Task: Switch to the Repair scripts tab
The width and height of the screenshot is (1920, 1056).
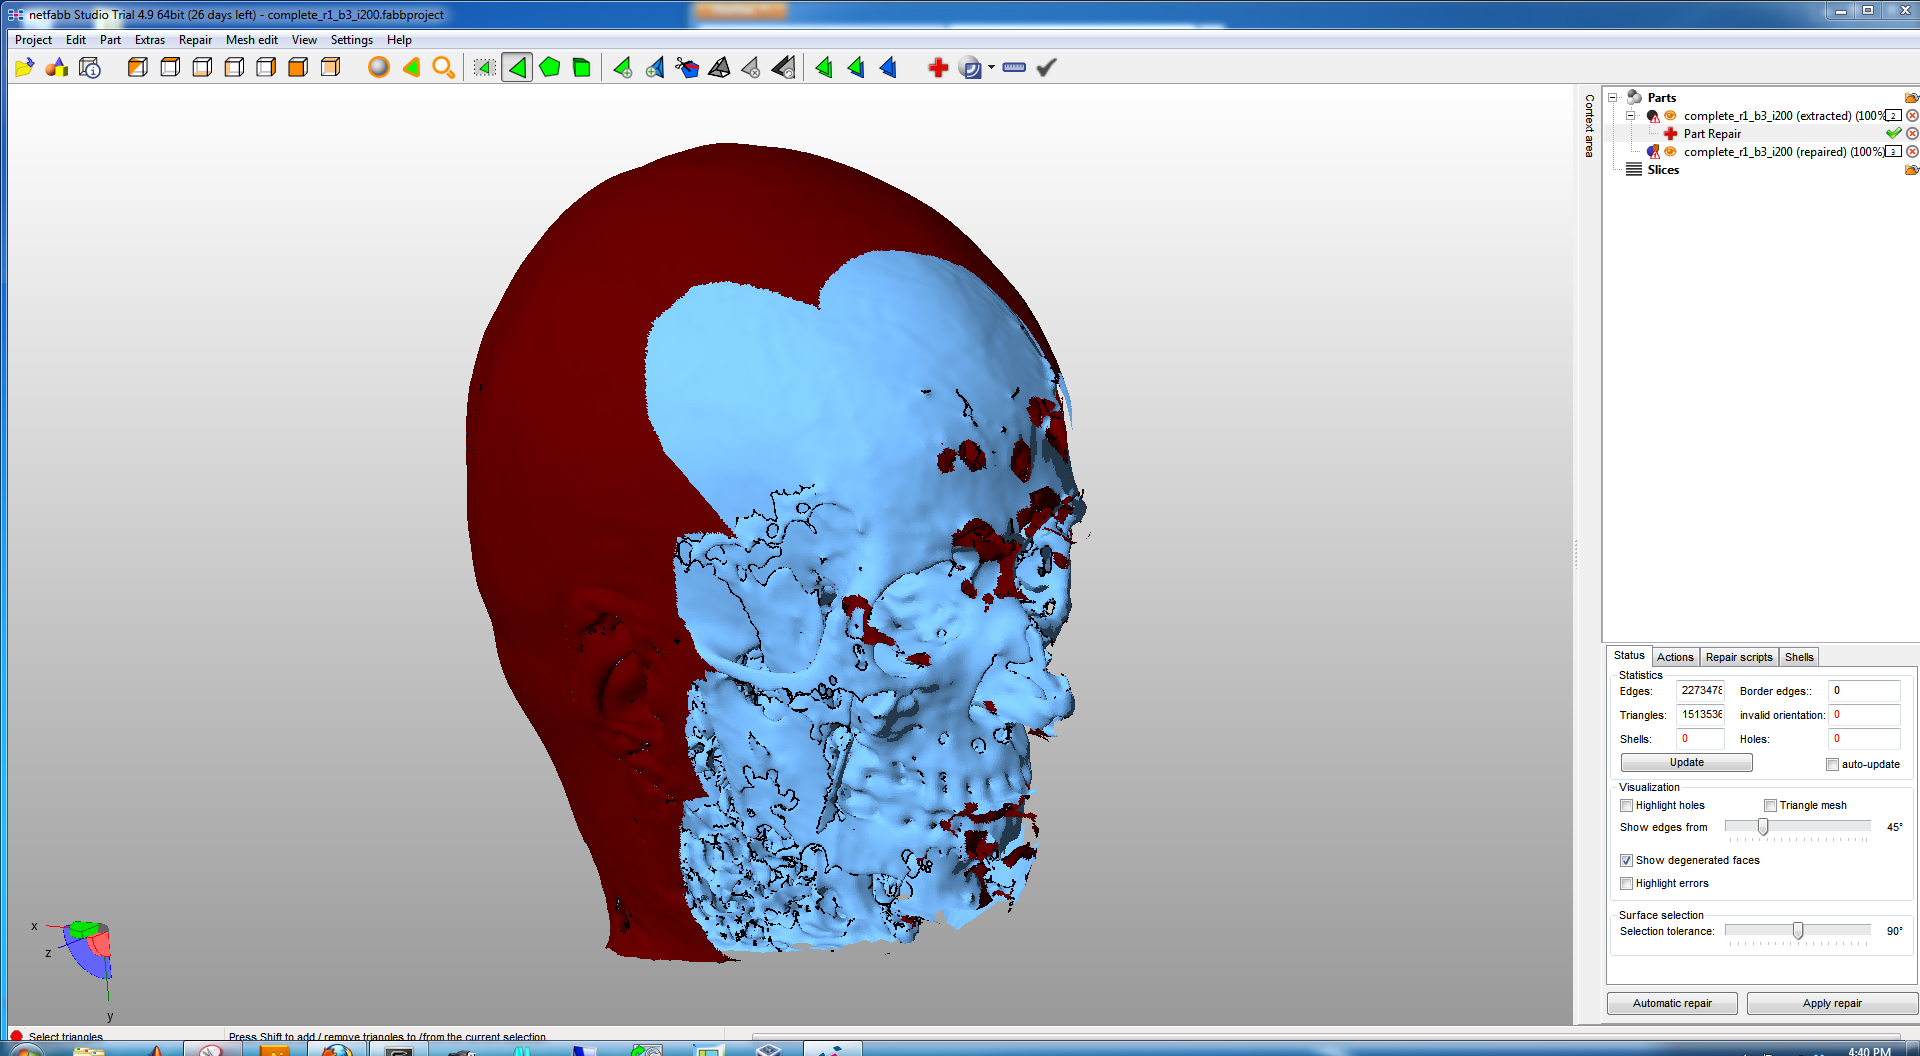Action: pos(1738,657)
